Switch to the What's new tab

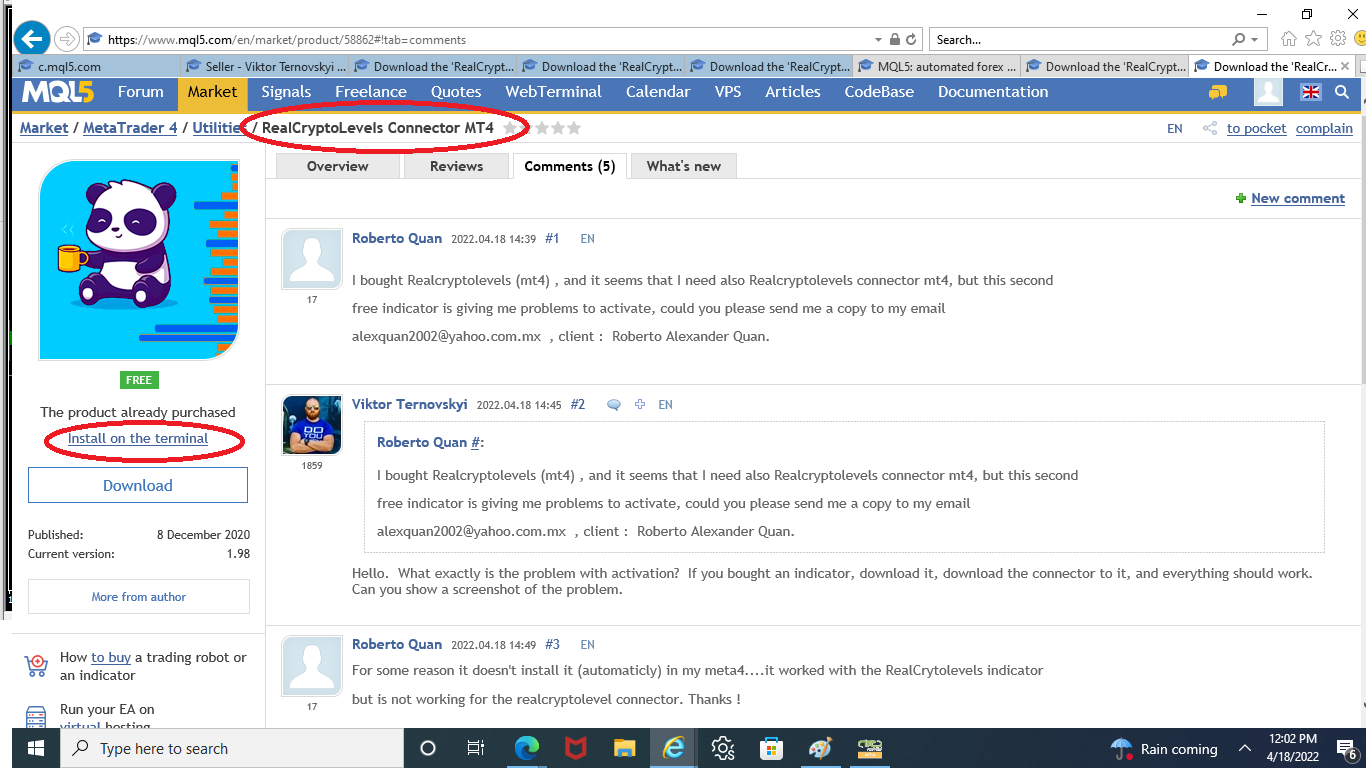684,166
